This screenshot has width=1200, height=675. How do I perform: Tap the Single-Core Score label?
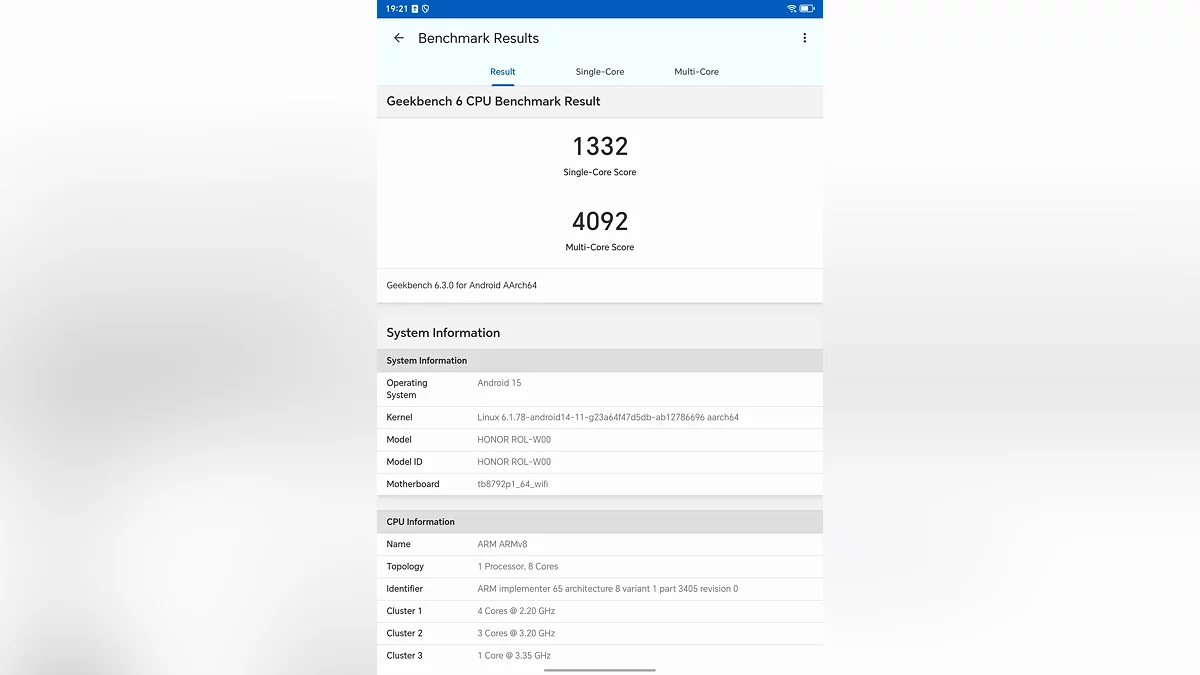click(600, 172)
